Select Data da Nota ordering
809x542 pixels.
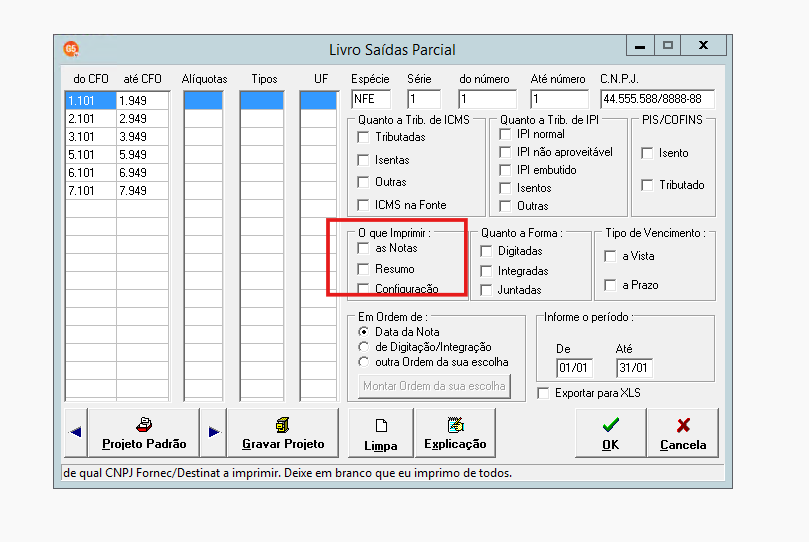pyautogui.click(x=364, y=332)
